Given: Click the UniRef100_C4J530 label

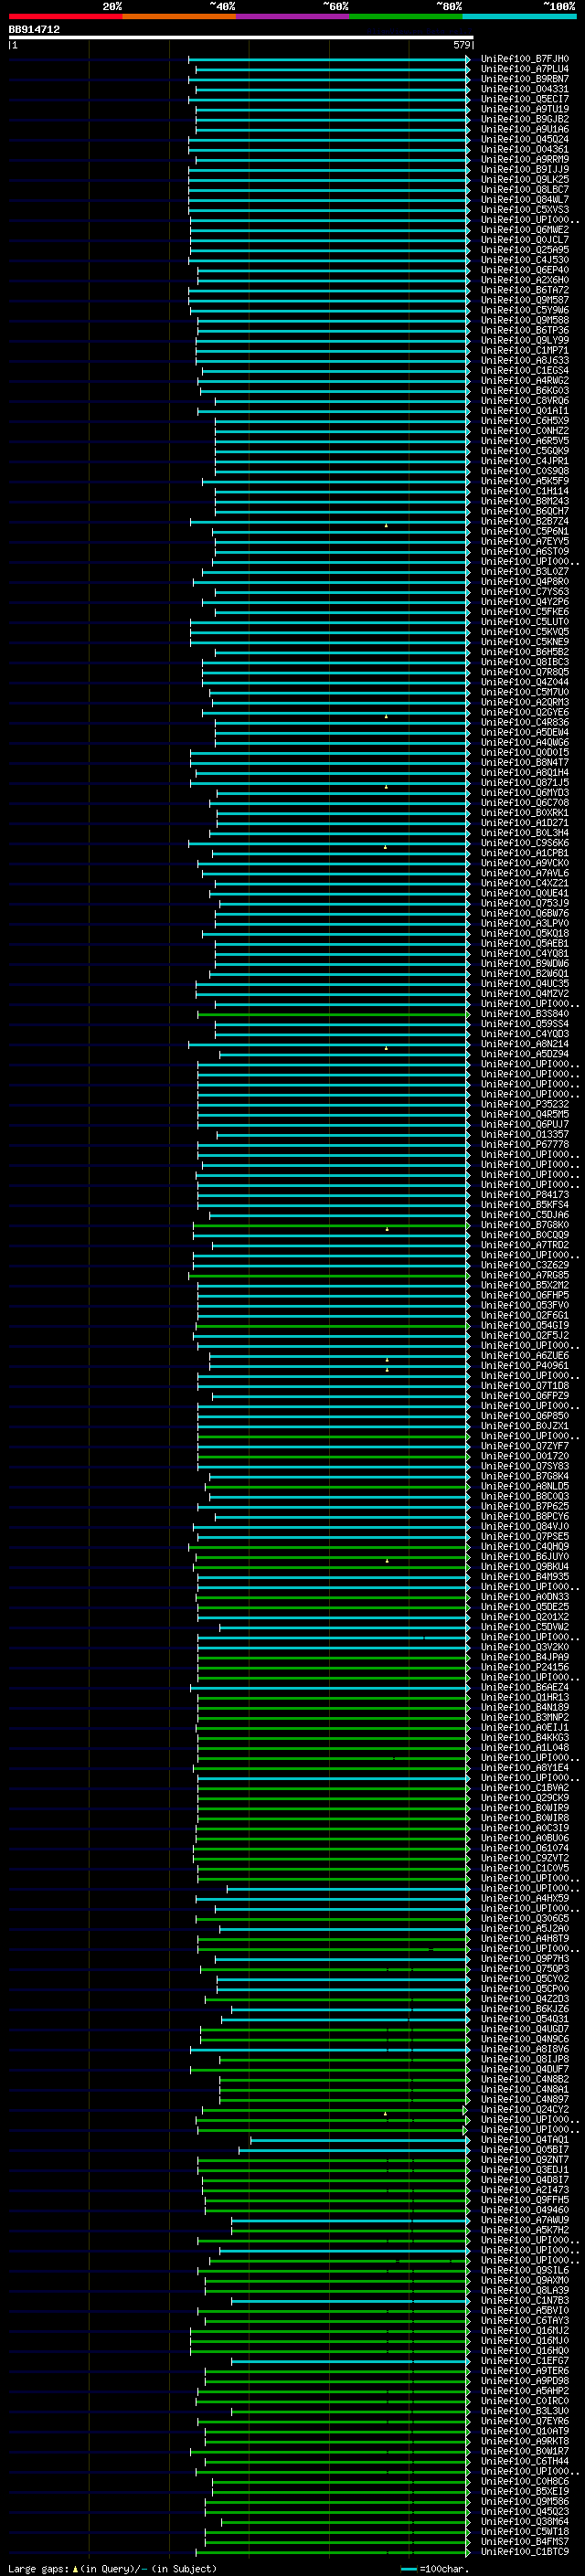Looking at the screenshot, I should (x=524, y=260).
